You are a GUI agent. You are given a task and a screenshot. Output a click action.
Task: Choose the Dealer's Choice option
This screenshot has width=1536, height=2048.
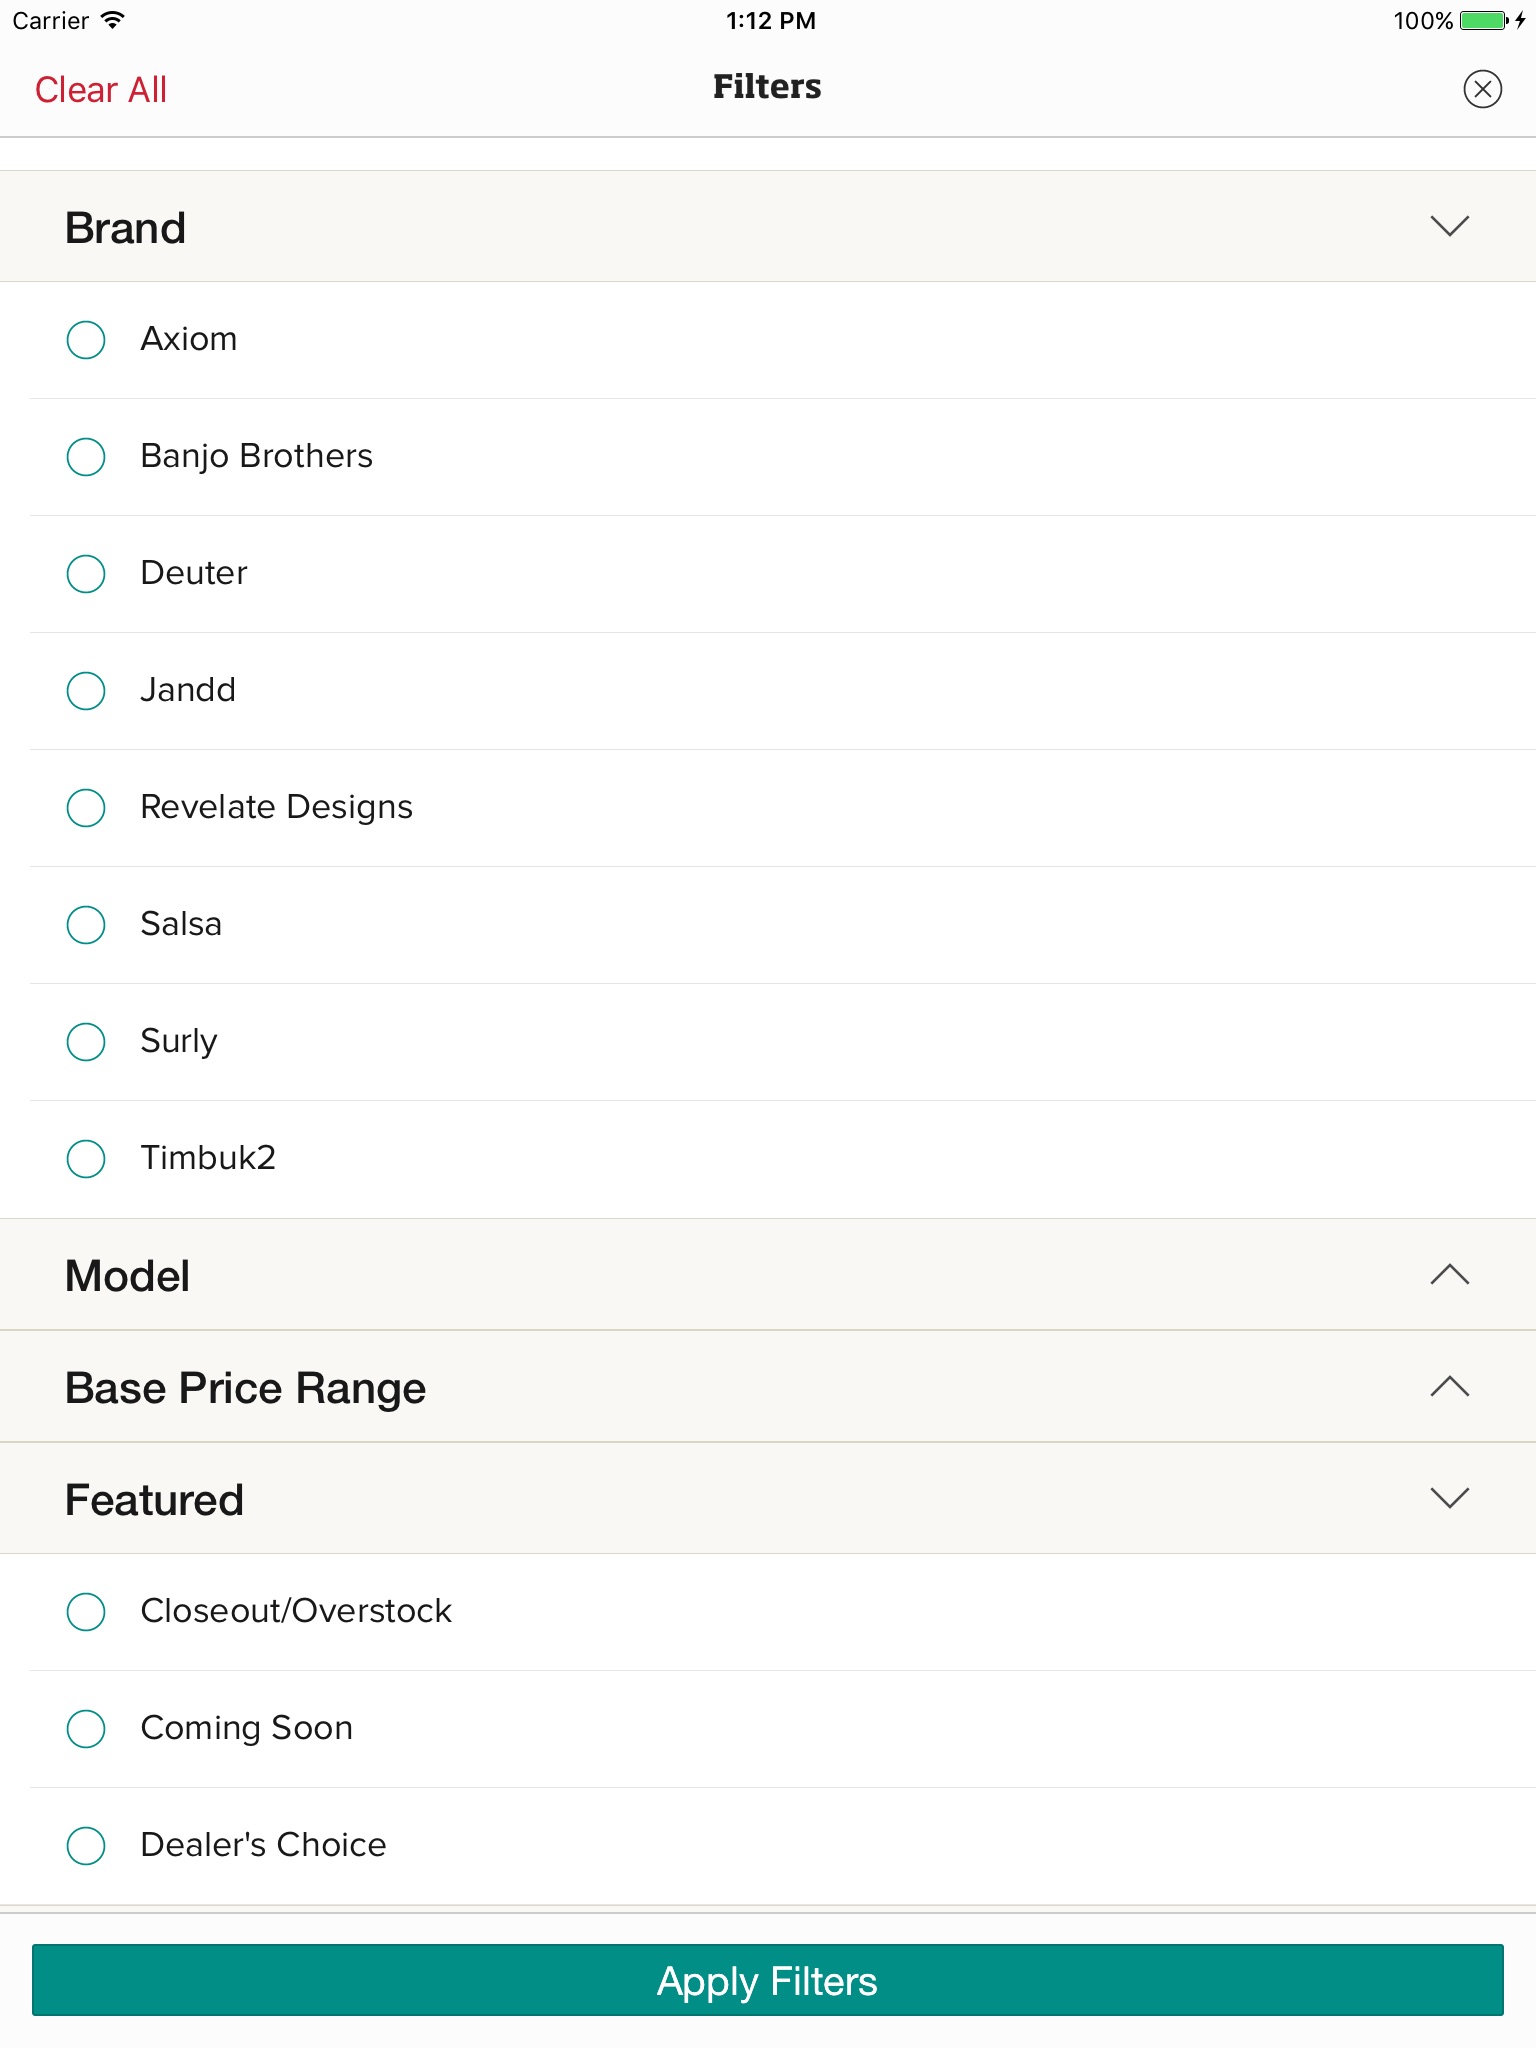pos(86,1846)
